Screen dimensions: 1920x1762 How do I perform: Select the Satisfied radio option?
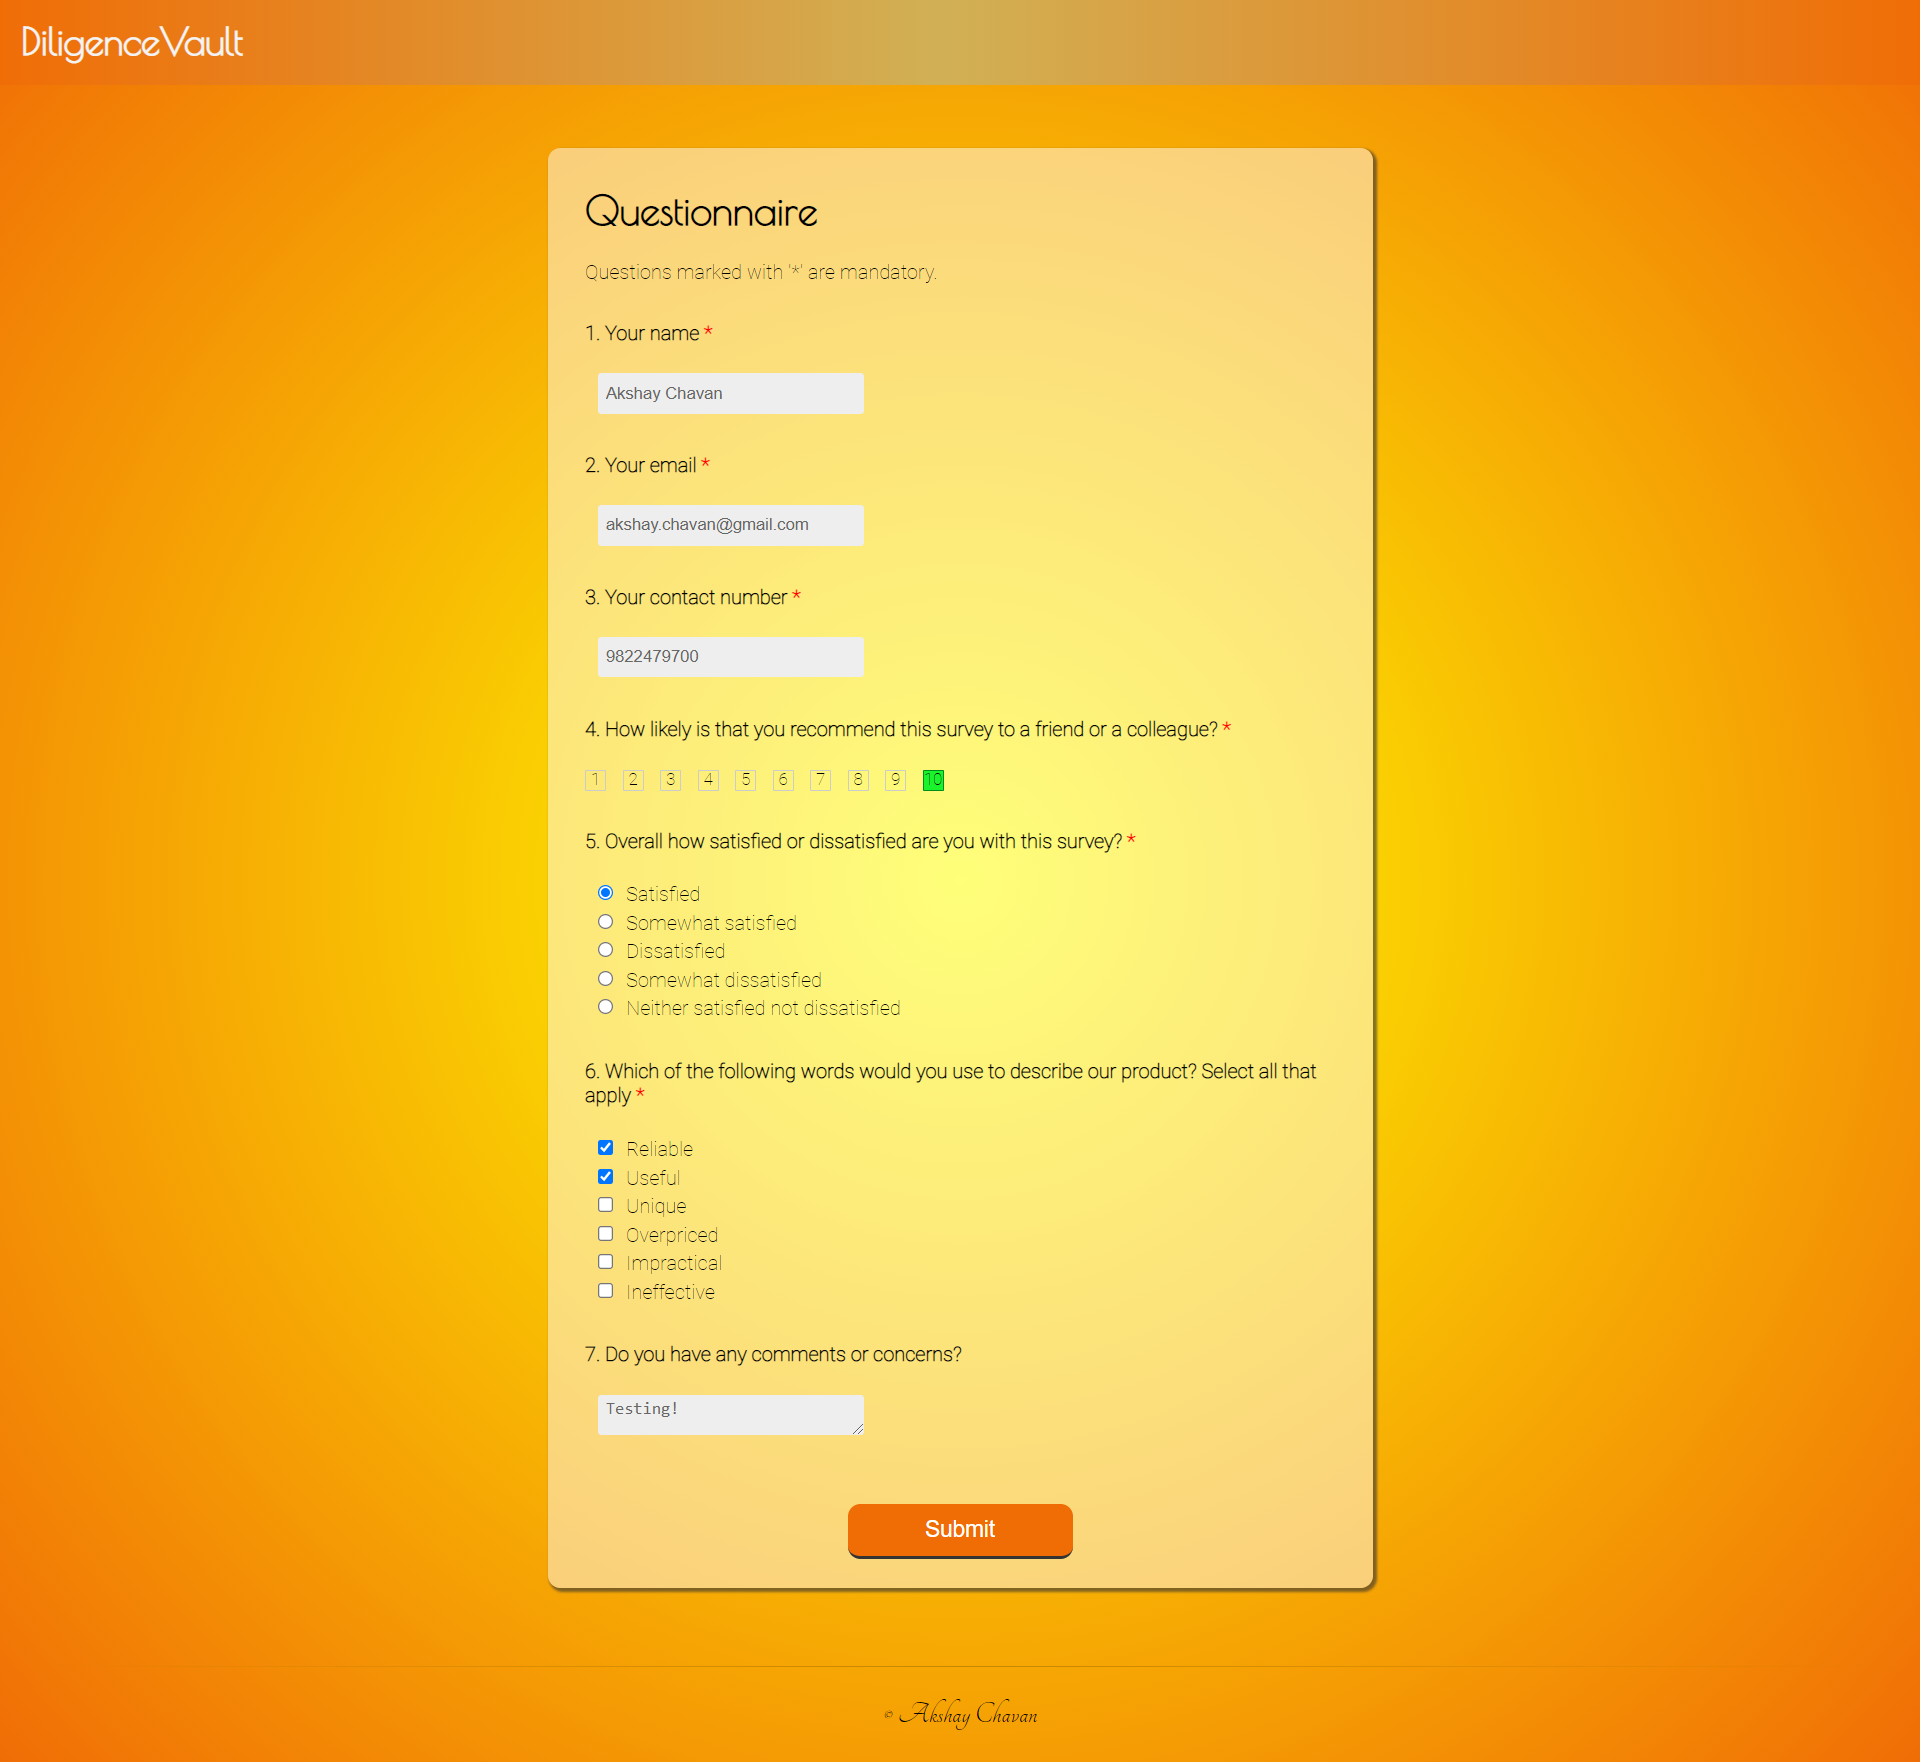pyautogui.click(x=605, y=893)
